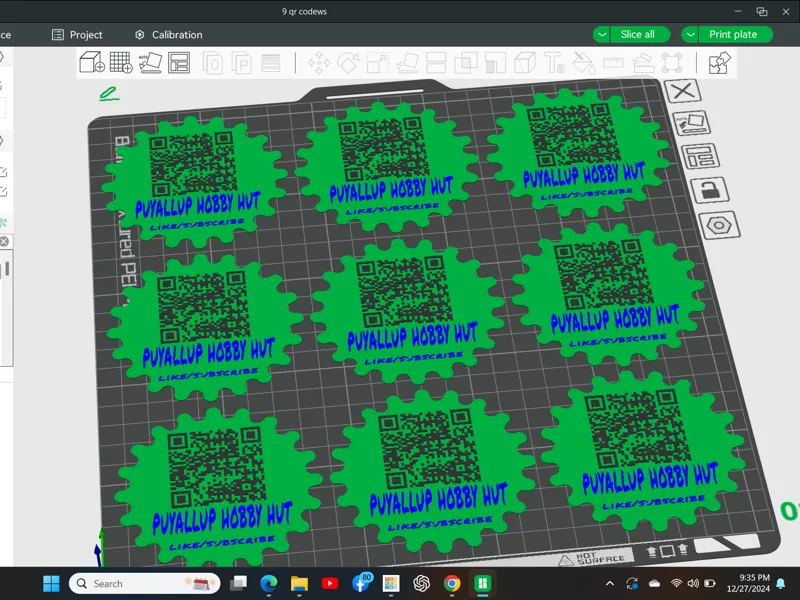Click the battery tray icon
This screenshot has height=600, width=800.
click(x=710, y=583)
